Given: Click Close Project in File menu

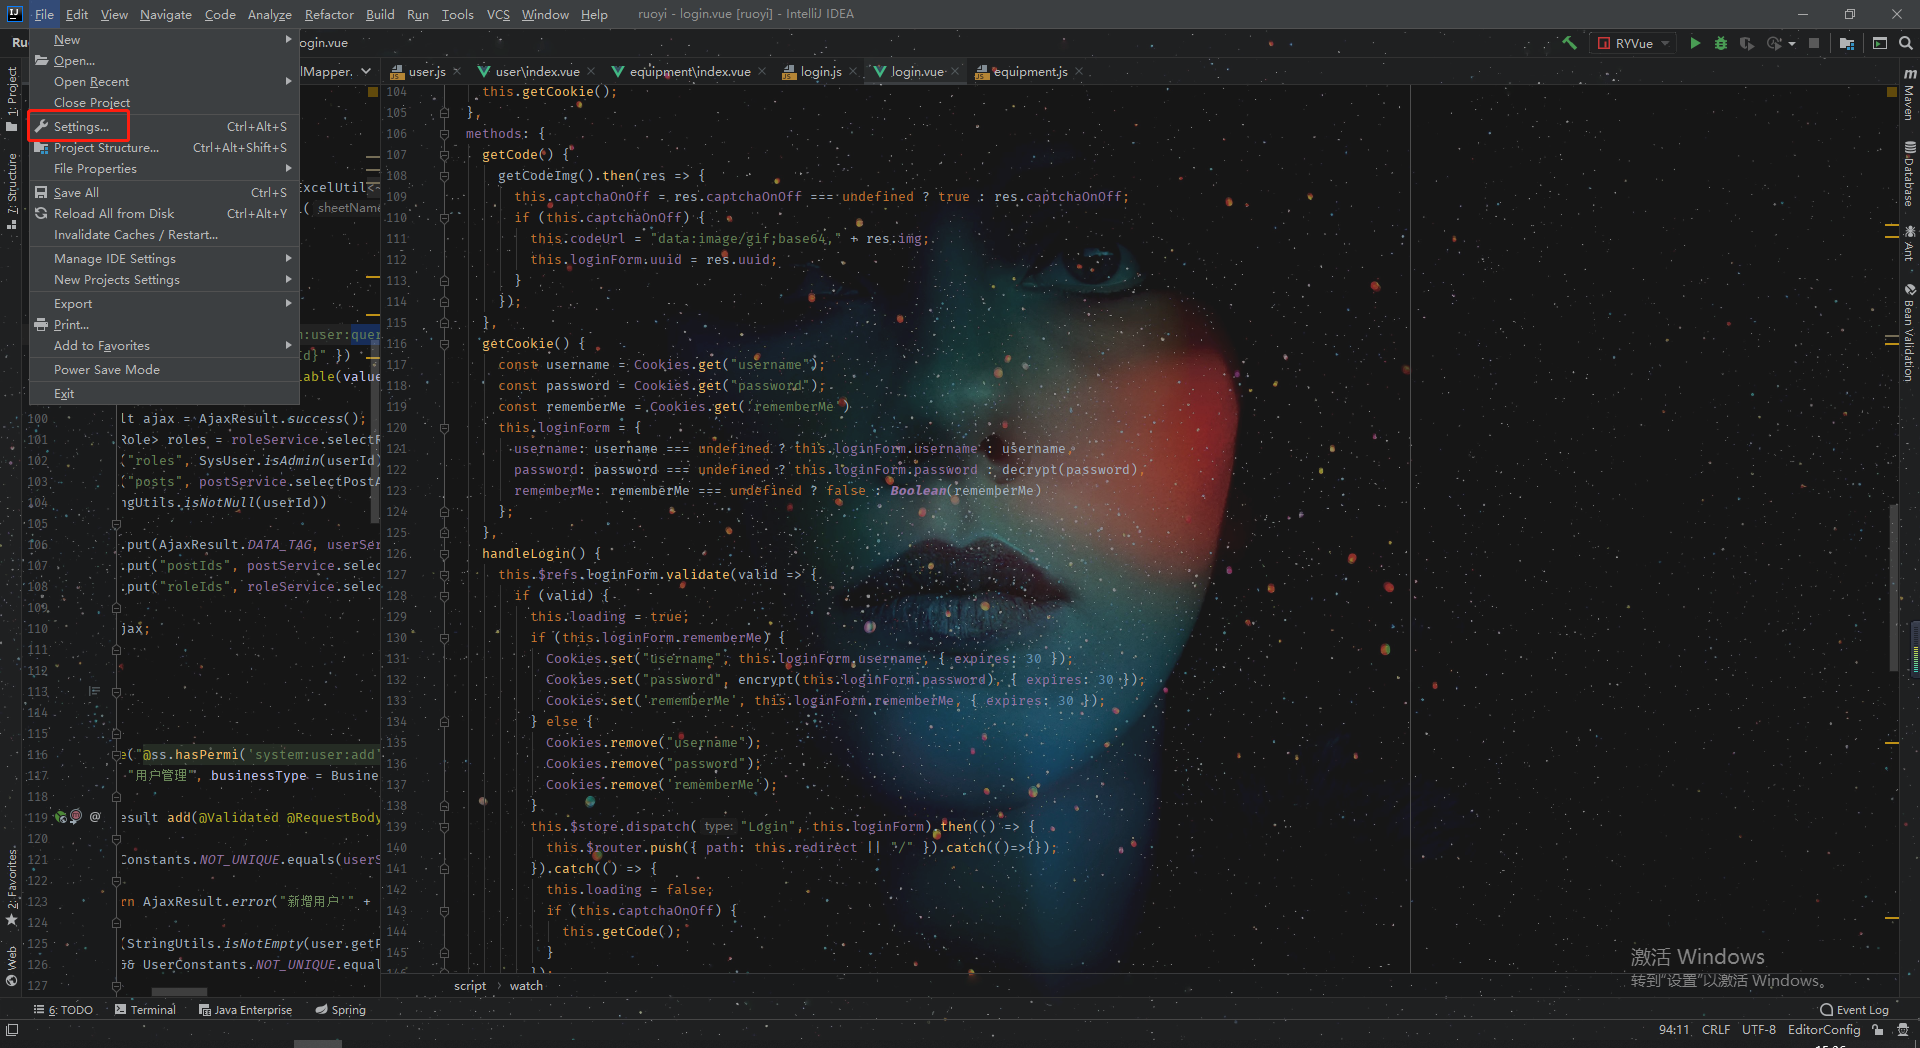Looking at the screenshot, I should (x=164, y=103).
